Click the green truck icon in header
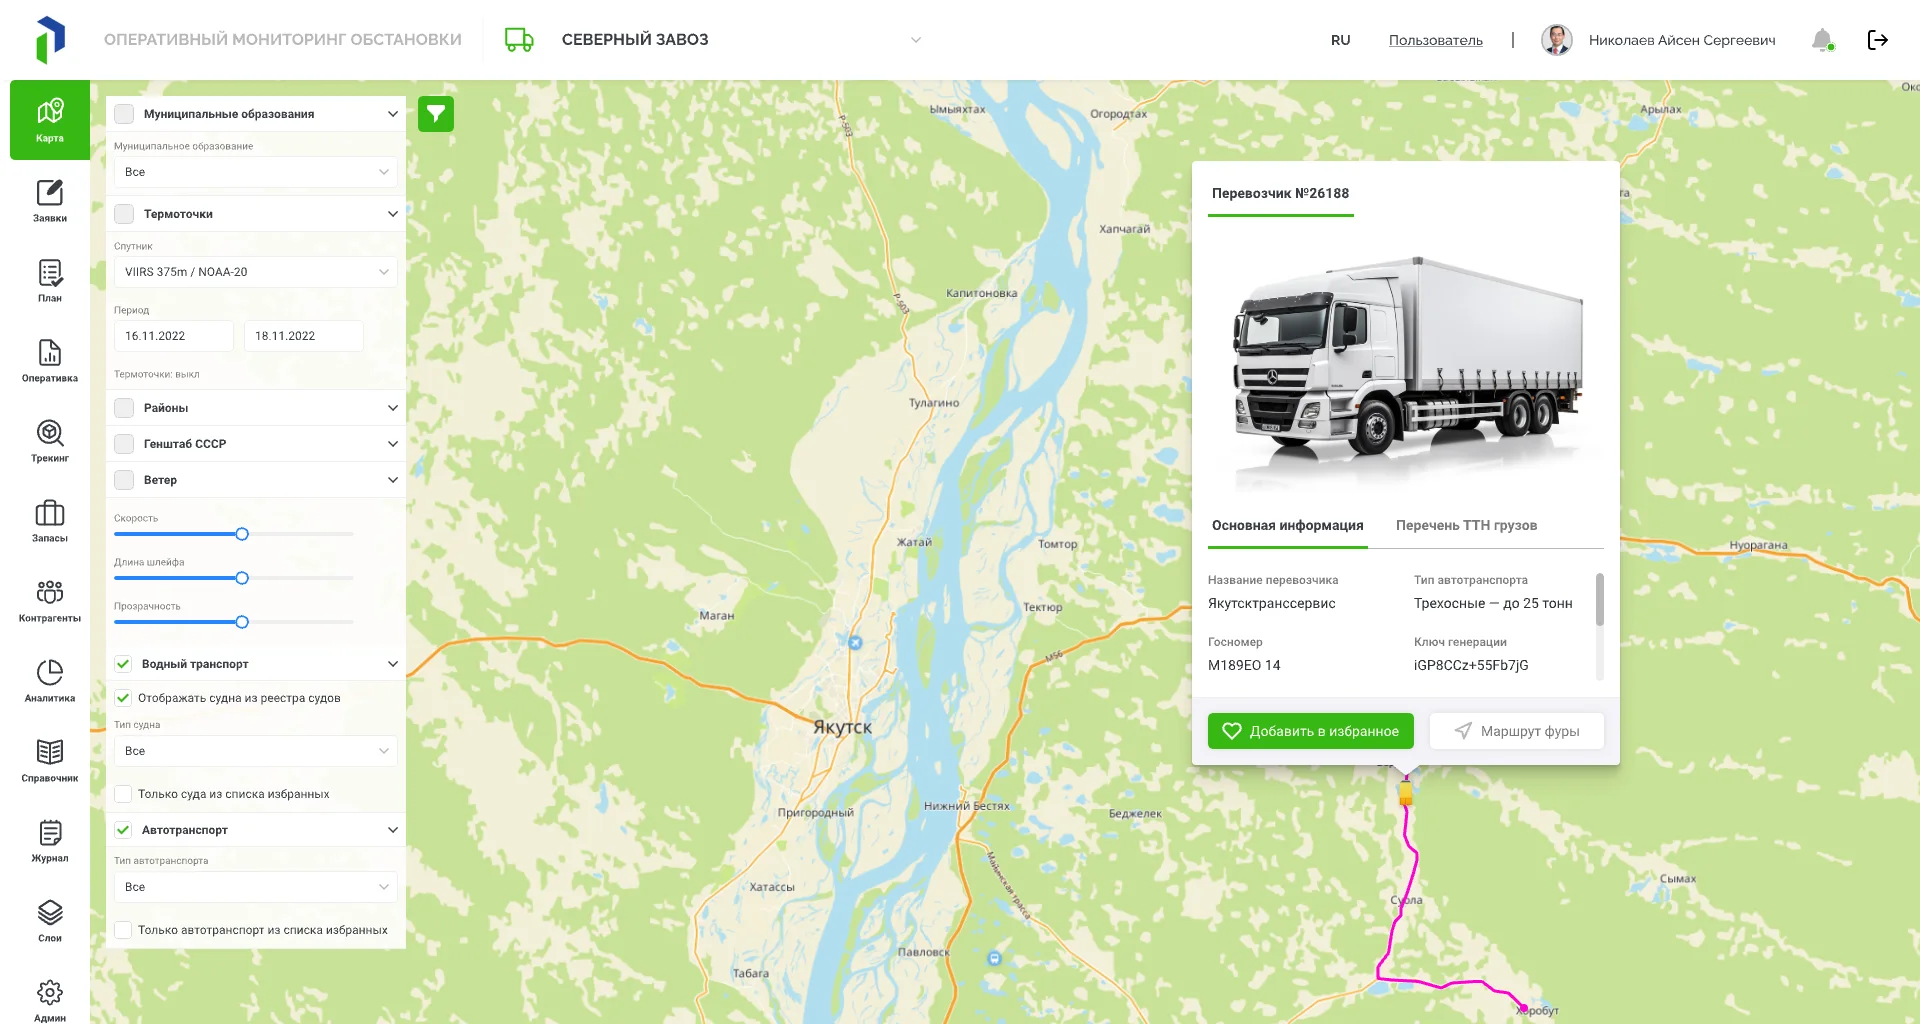The height and width of the screenshot is (1024, 1920). (x=519, y=40)
